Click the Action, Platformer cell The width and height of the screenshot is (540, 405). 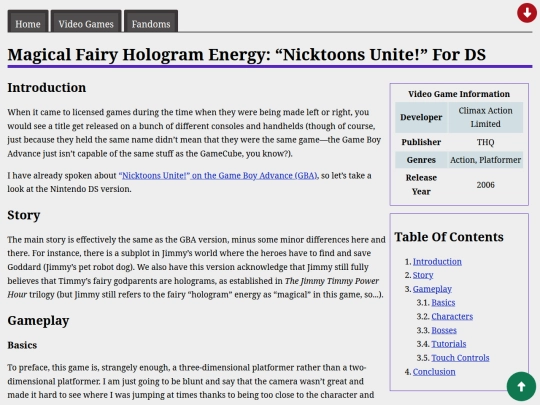point(486,160)
